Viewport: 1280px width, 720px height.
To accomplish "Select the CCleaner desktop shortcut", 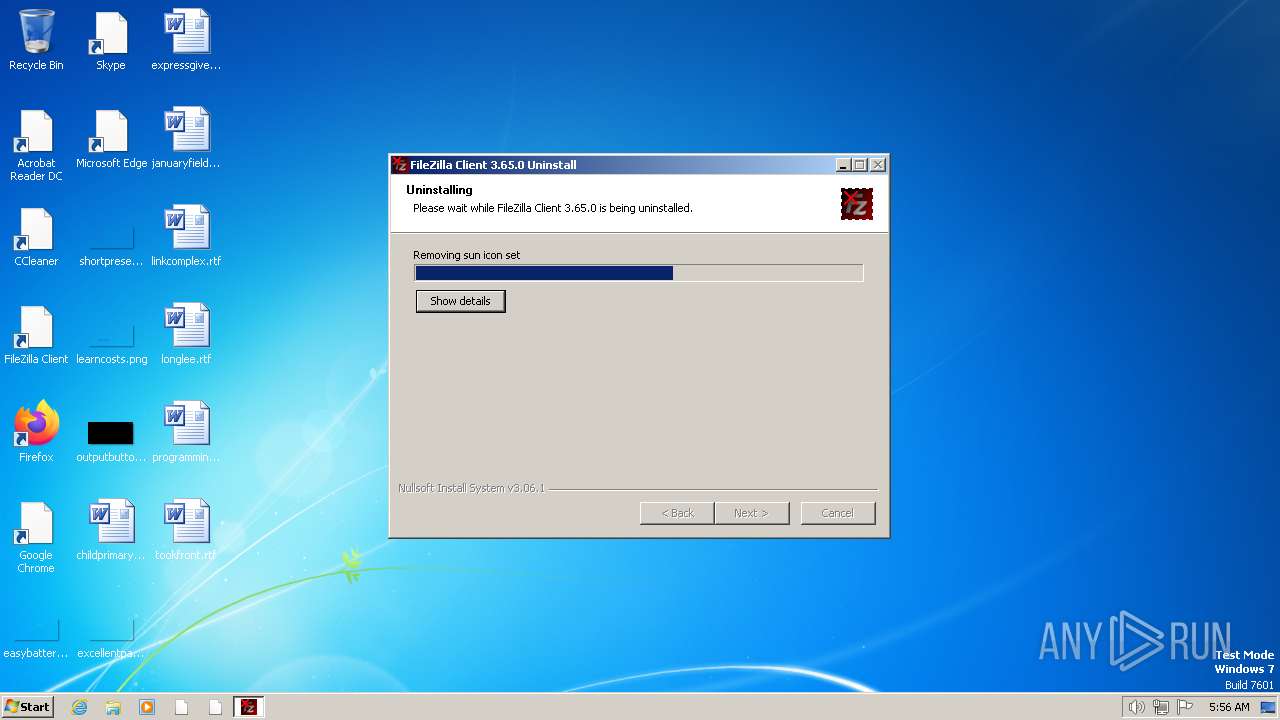I will point(36,237).
